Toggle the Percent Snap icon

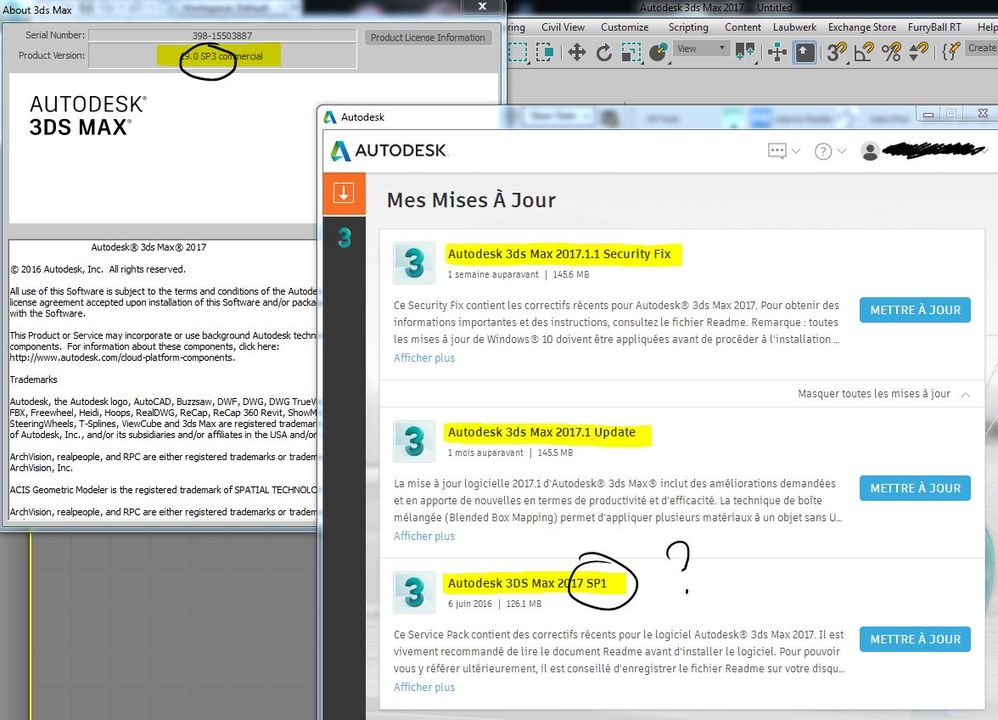coord(891,52)
